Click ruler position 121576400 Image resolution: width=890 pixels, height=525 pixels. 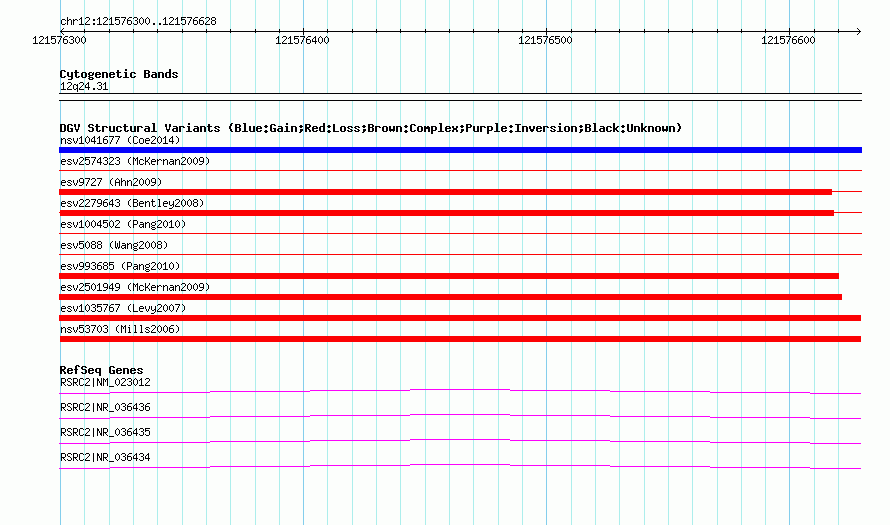point(302,40)
